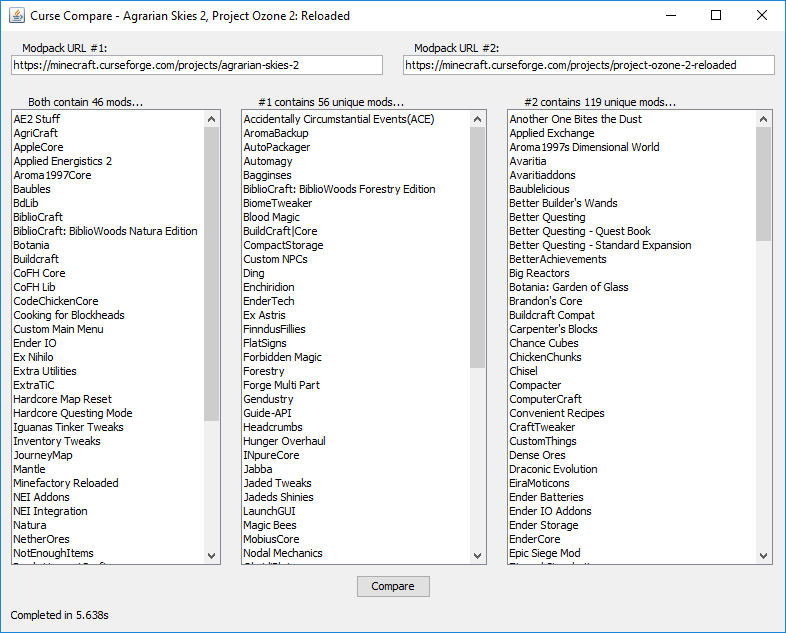Focus the Modpack URL #1 input field
Screen dimensions: 786x633
pos(197,65)
